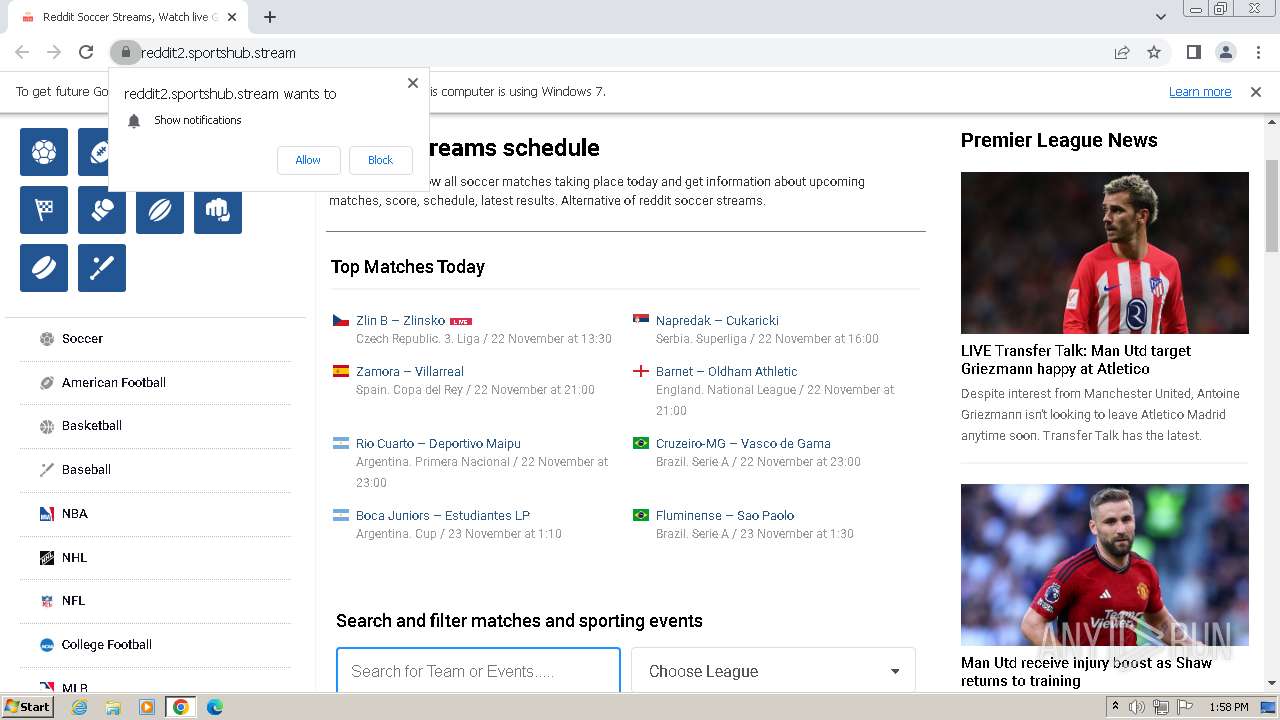Open the hockey puck sport tile
This screenshot has width=1280, height=720.
[44, 268]
